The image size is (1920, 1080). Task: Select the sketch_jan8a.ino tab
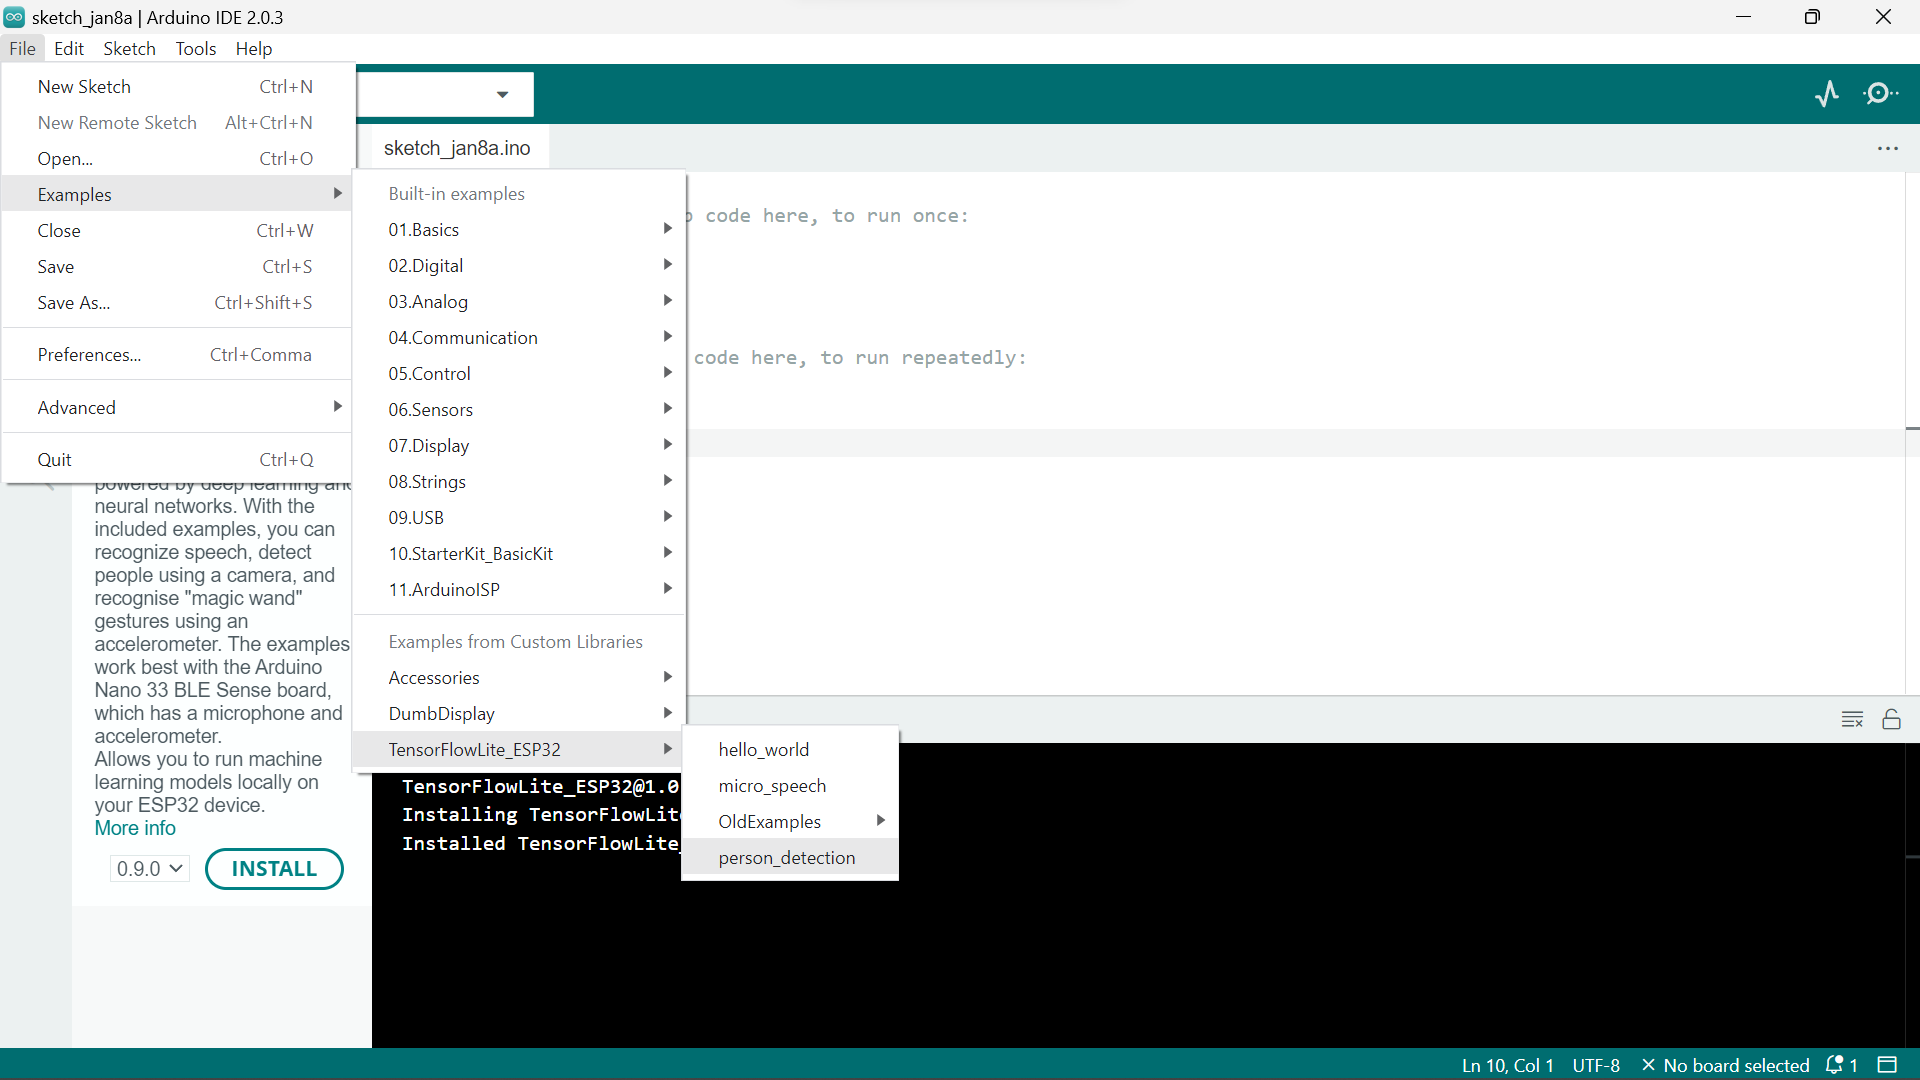coord(457,148)
